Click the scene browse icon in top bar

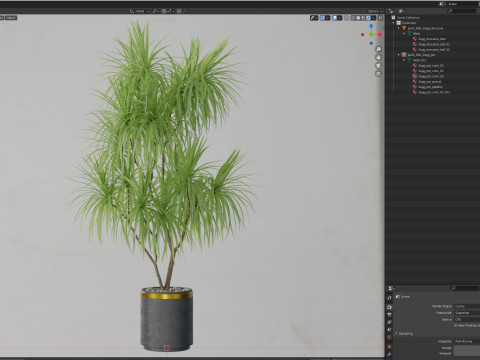pyautogui.click(x=441, y=4)
